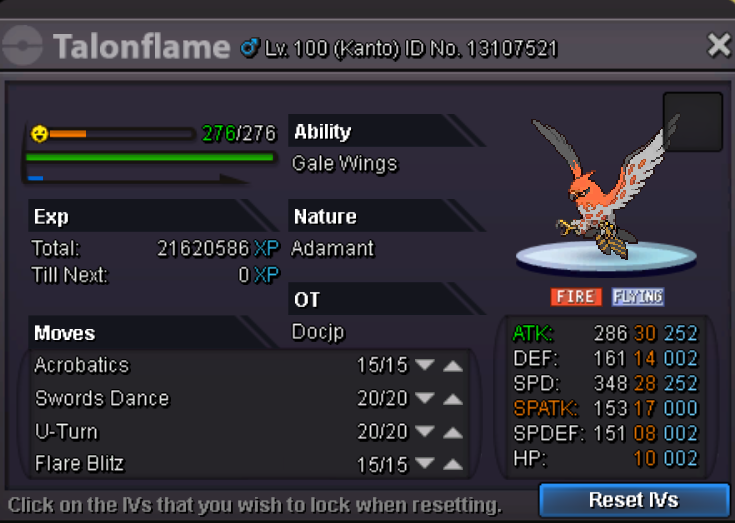Click the happiness face icon
Viewport: 735px width, 523px height.
click(x=39, y=134)
